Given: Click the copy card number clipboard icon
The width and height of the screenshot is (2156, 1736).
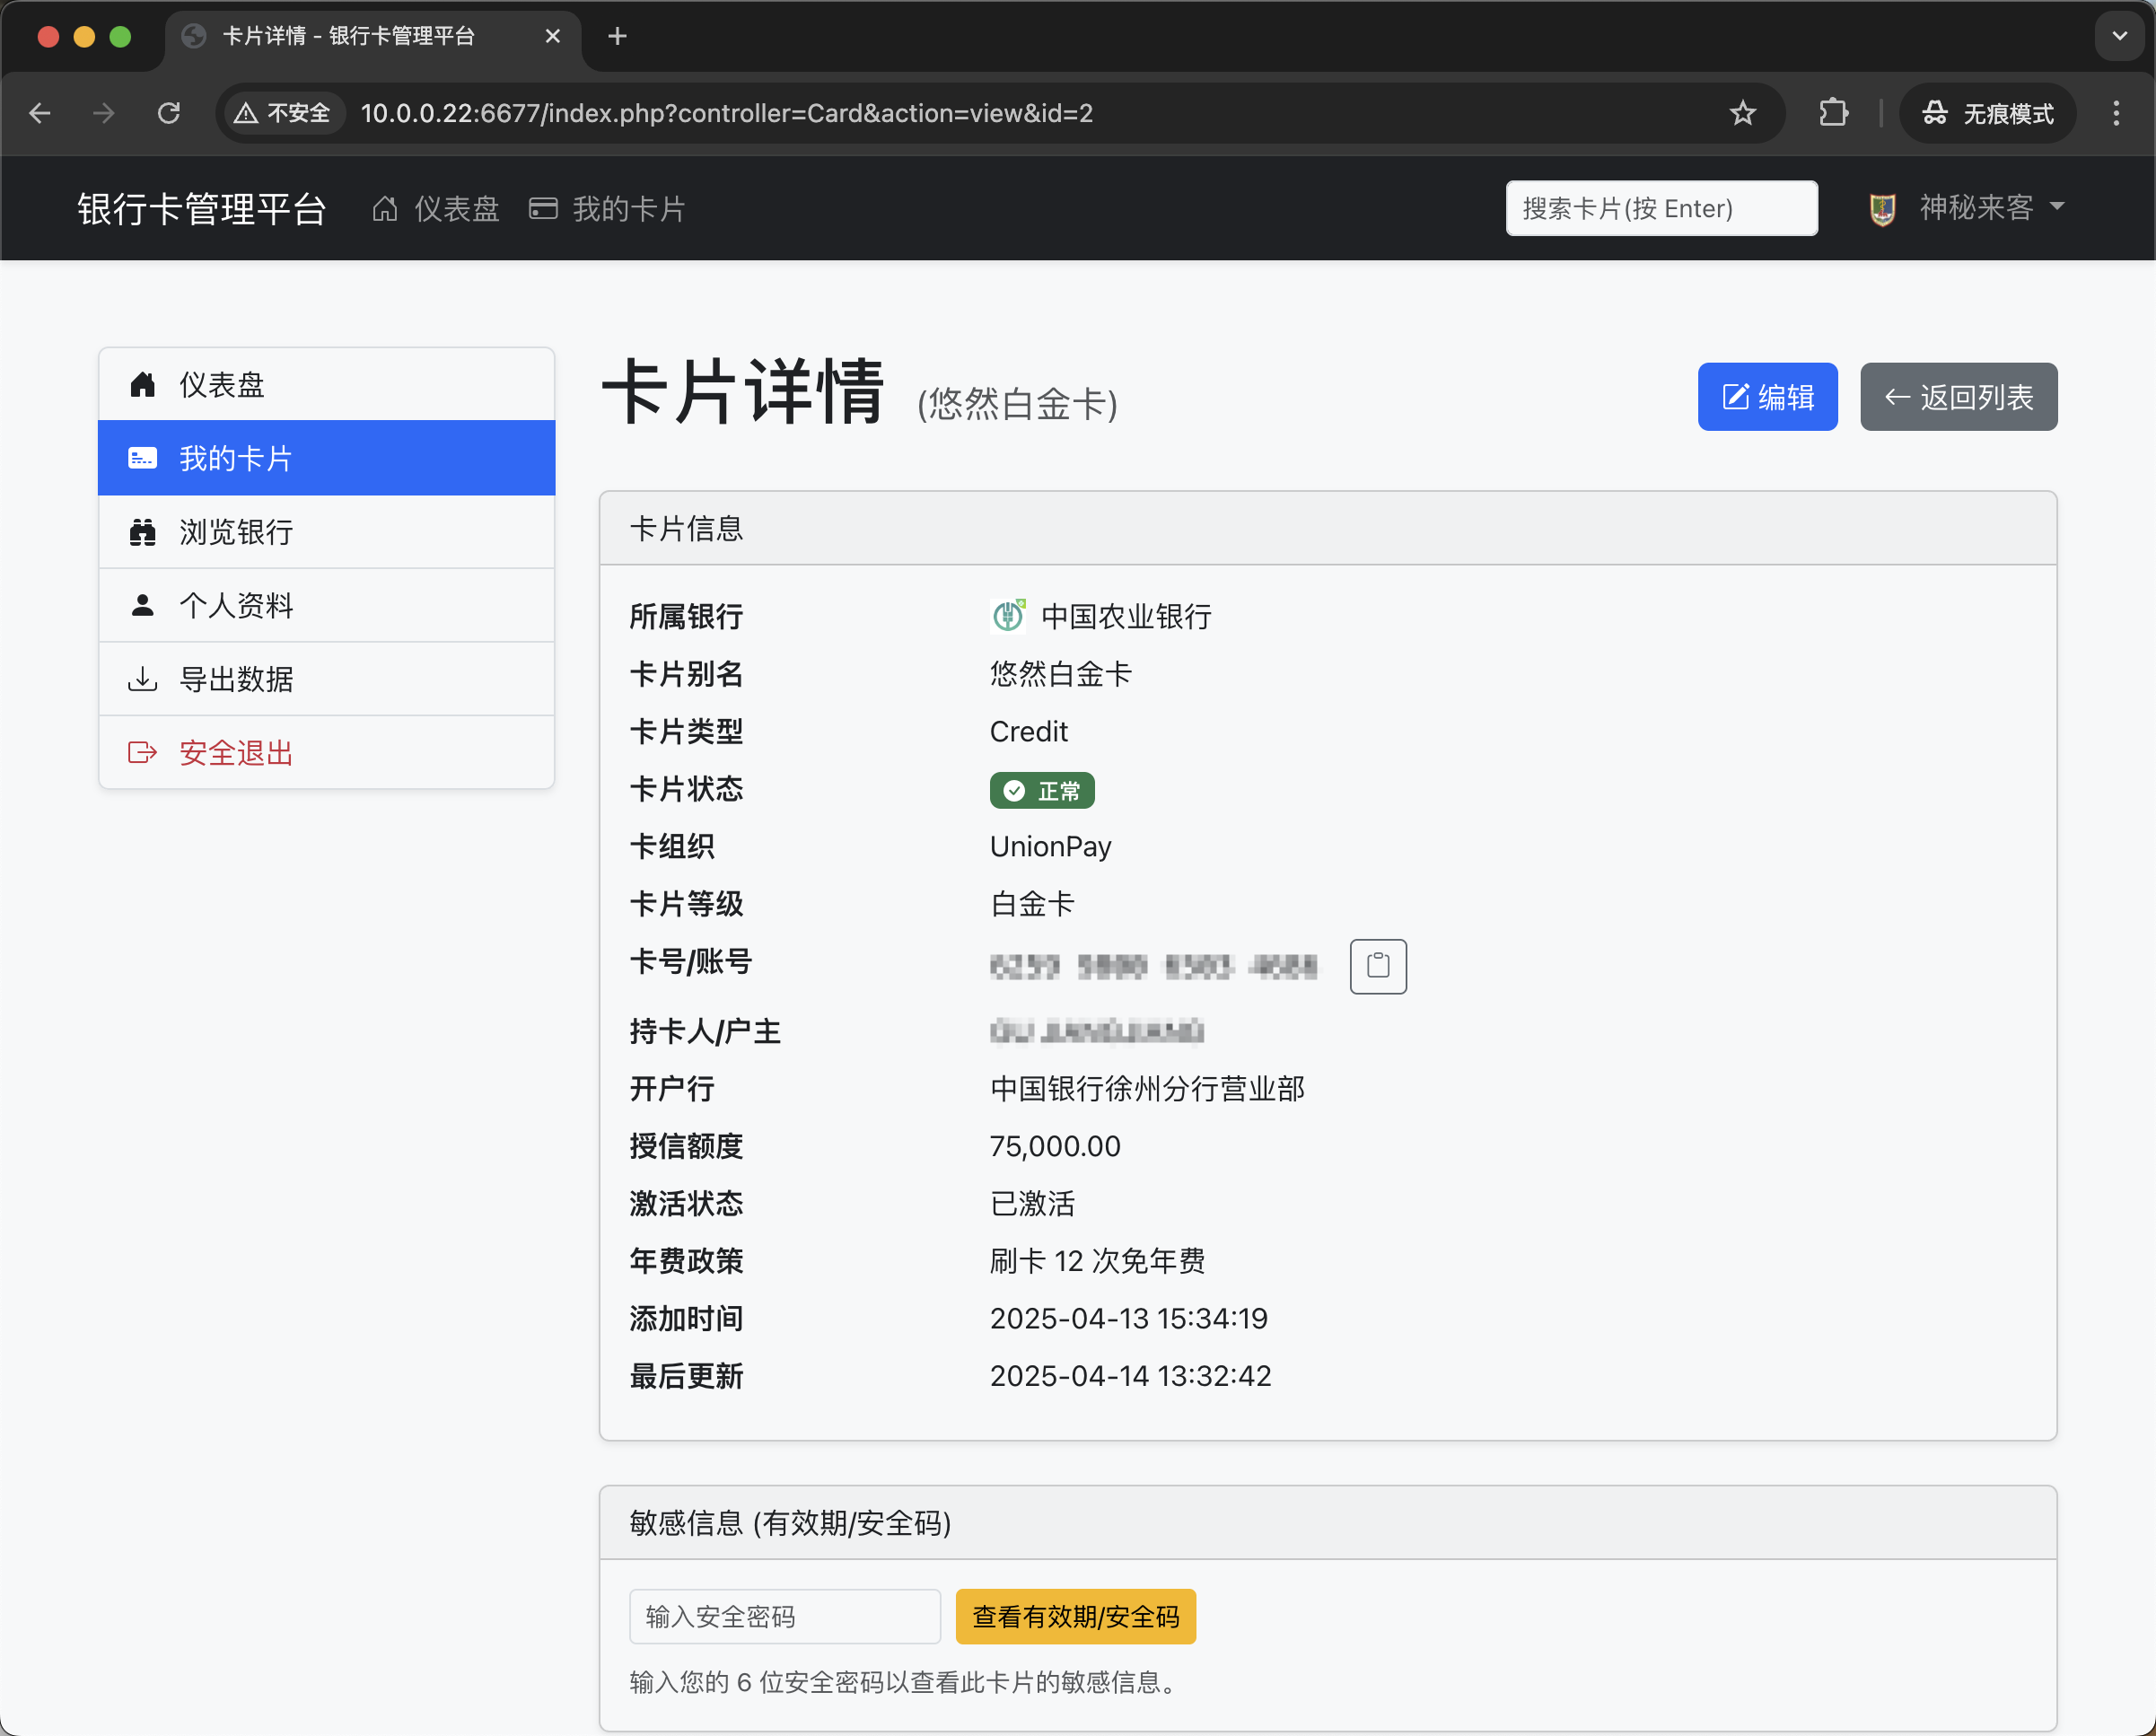Looking at the screenshot, I should (1378, 966).
